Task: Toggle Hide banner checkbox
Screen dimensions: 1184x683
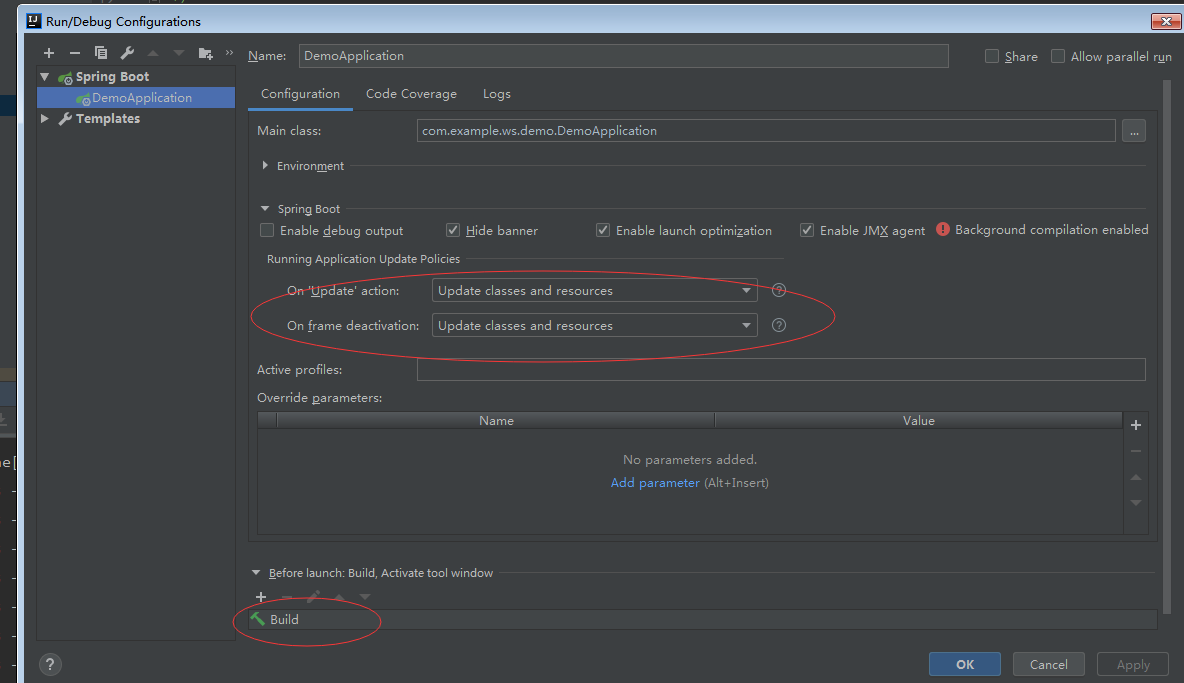Action: pyautogui.click(x=453, y=230)
